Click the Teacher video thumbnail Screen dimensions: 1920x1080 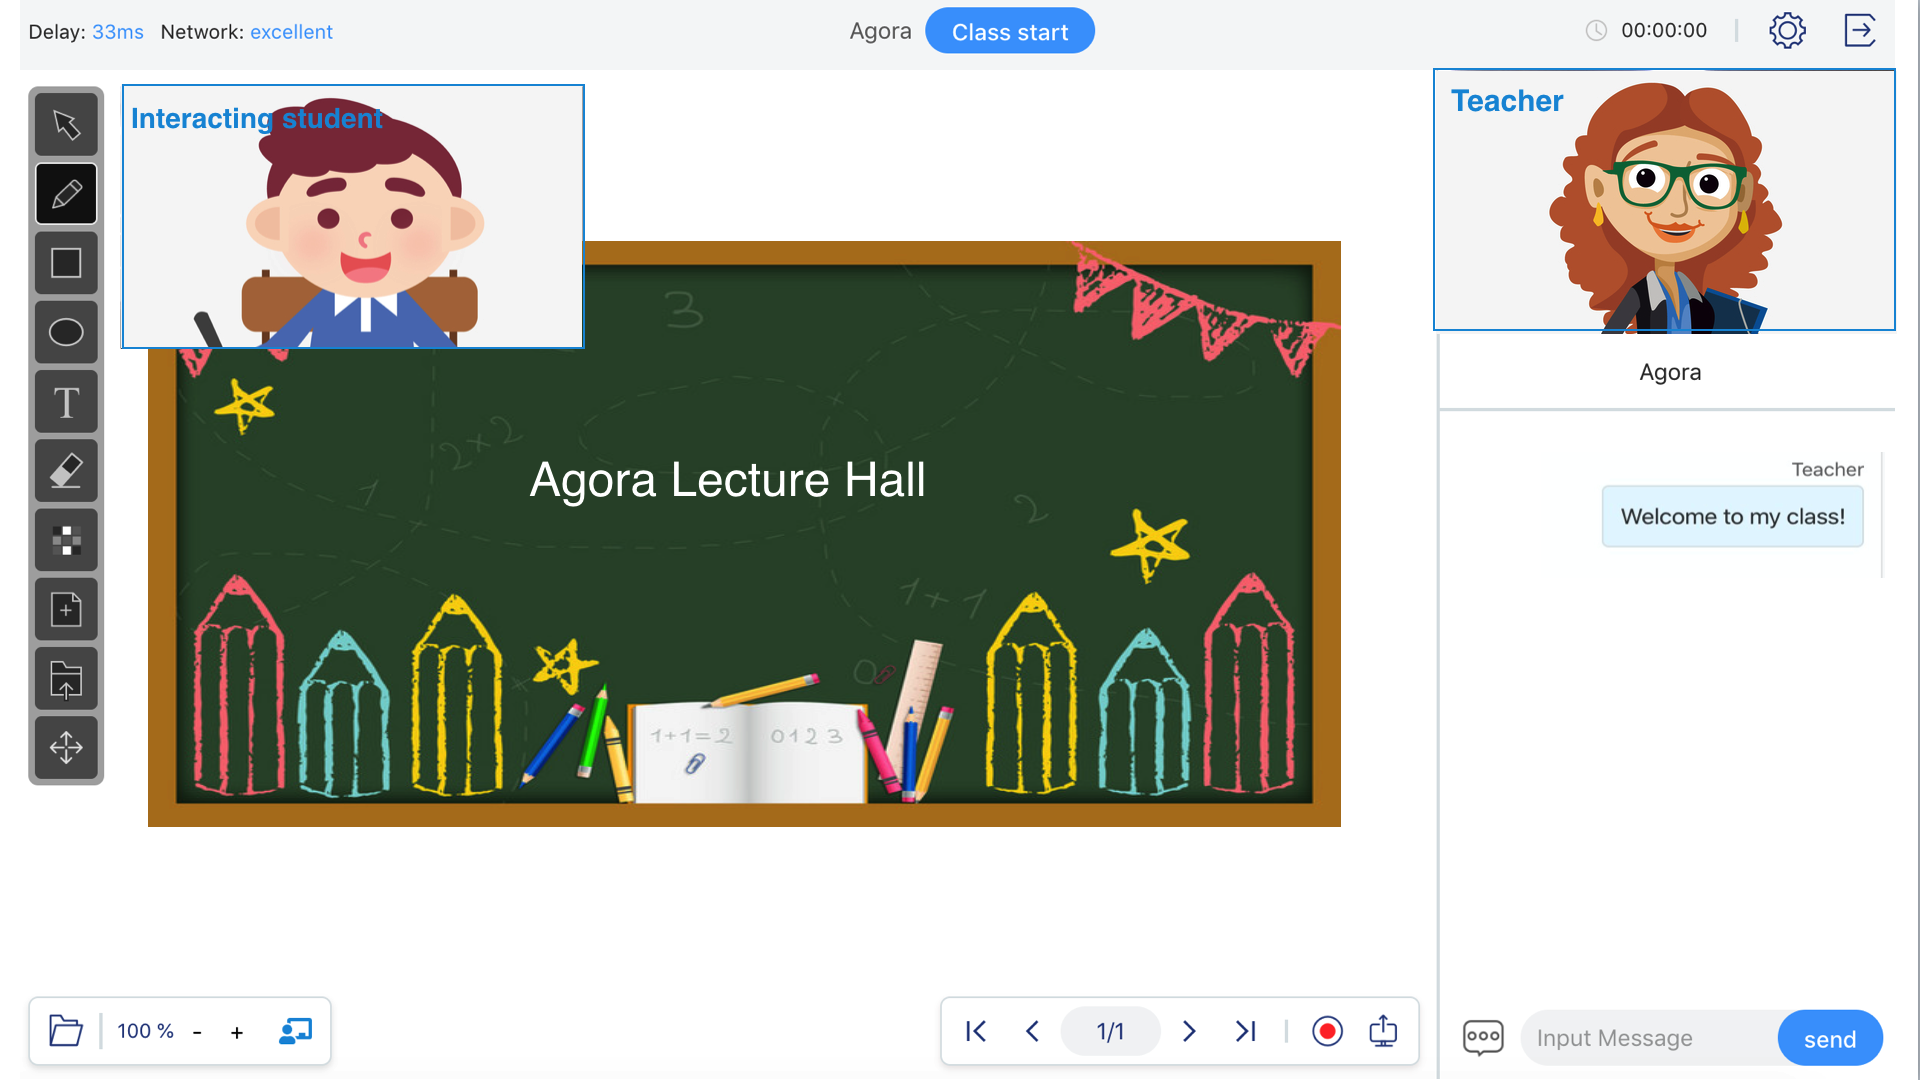tap(1664, 200)
